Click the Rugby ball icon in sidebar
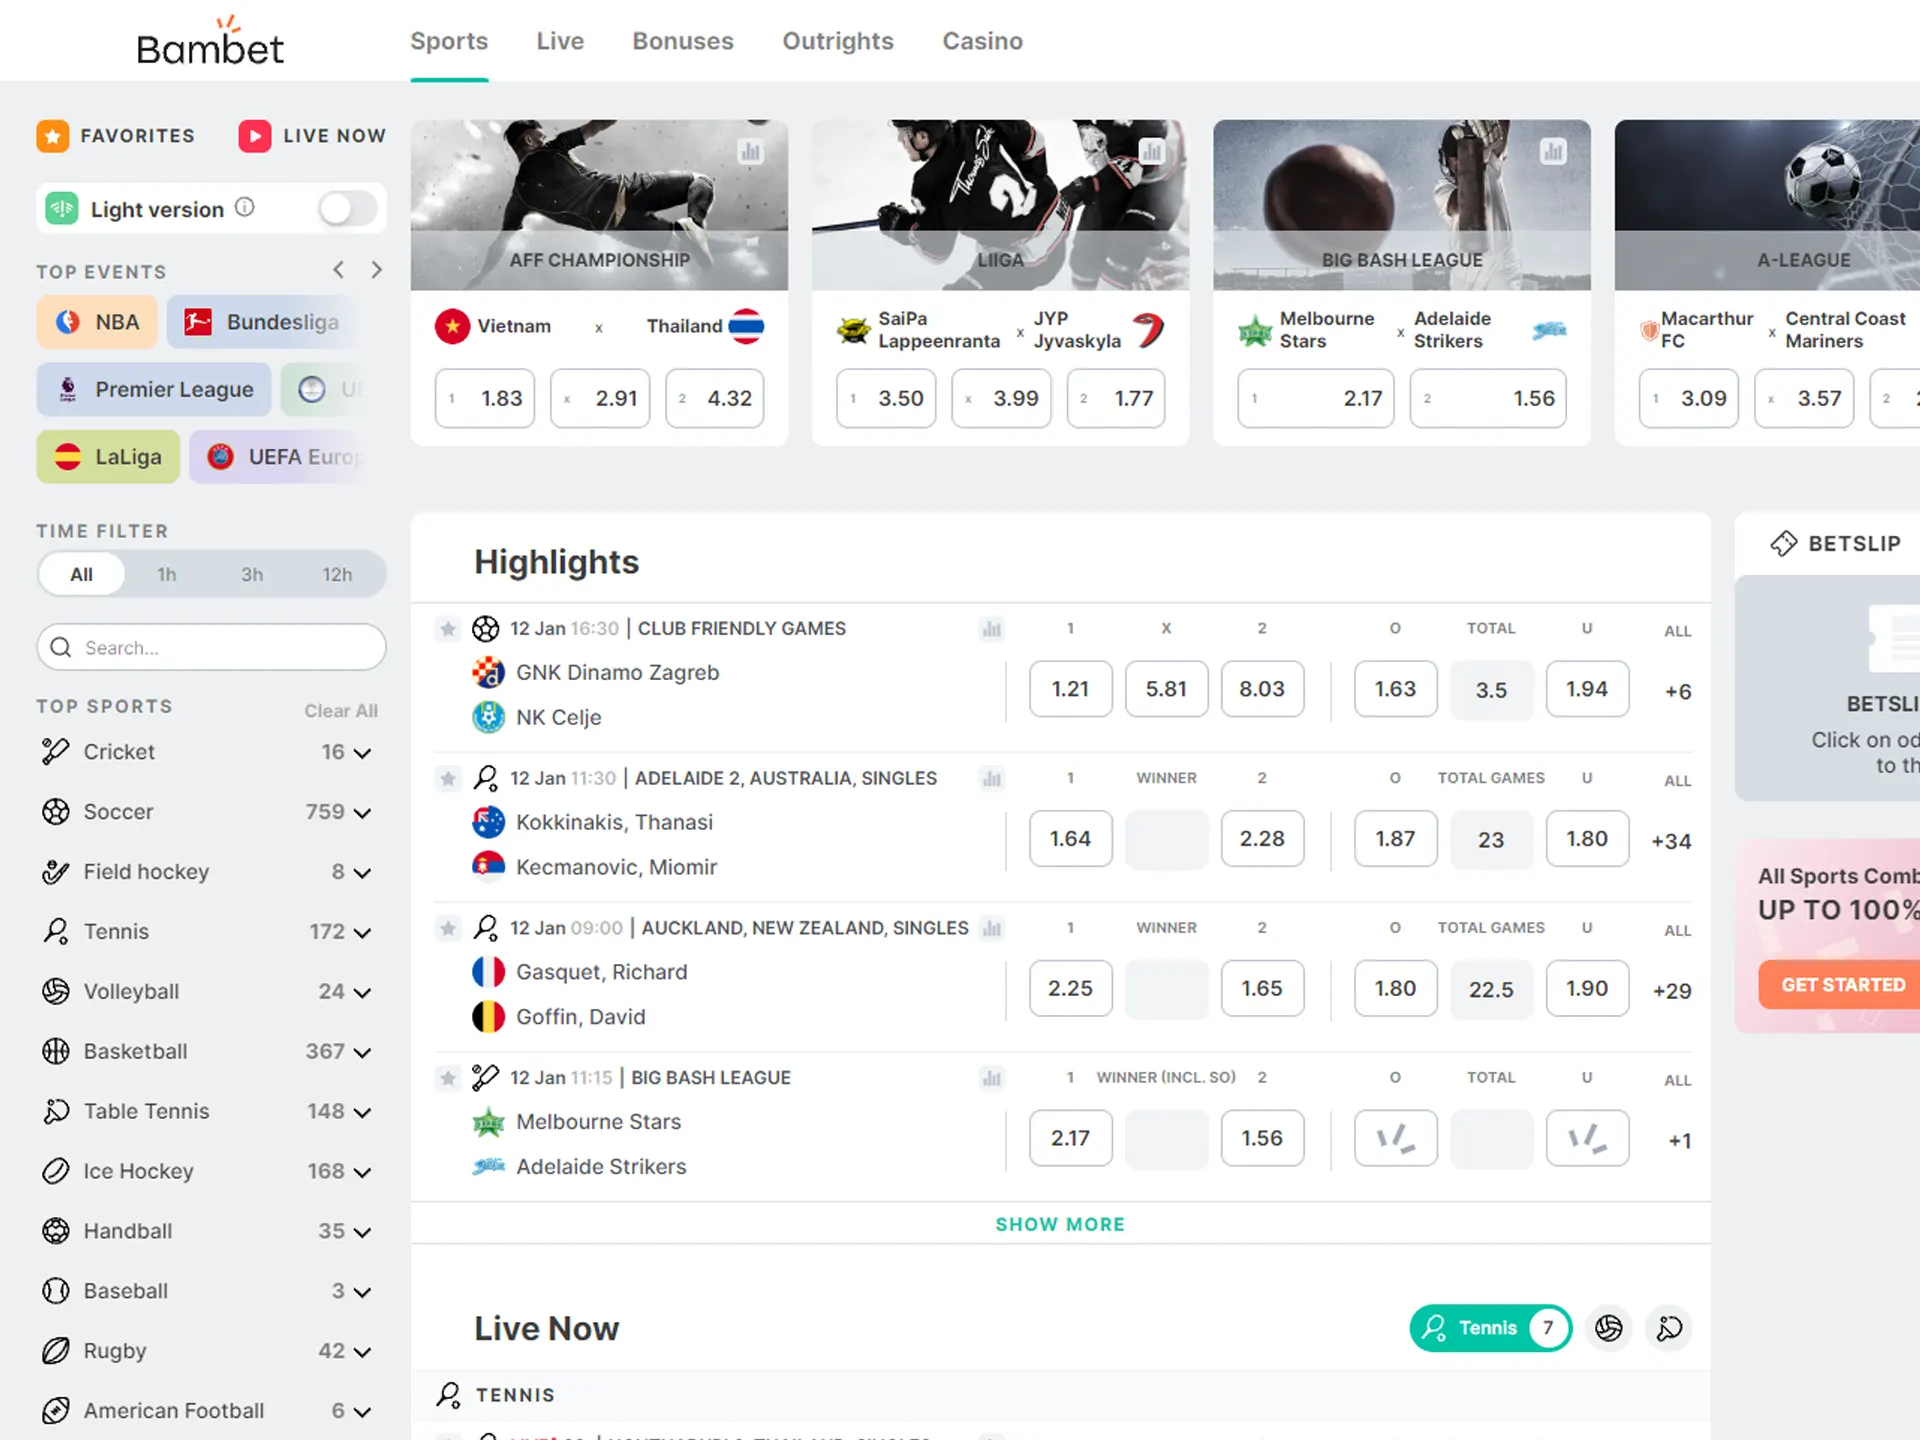This screenshot has height=1440, width=1920. click(x=56, y=1351)
